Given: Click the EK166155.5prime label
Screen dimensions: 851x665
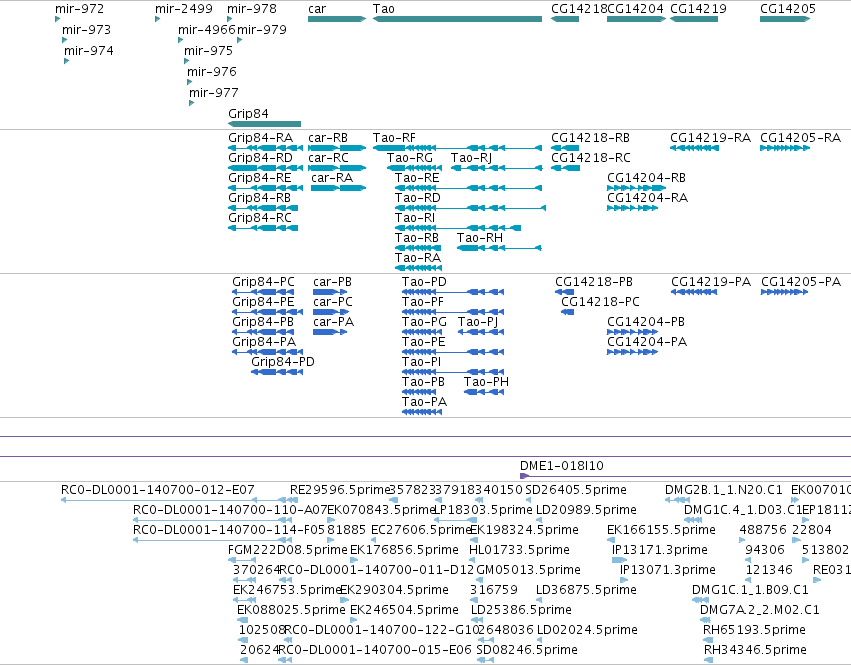Looking at the screenshot, I should point(661,530).
